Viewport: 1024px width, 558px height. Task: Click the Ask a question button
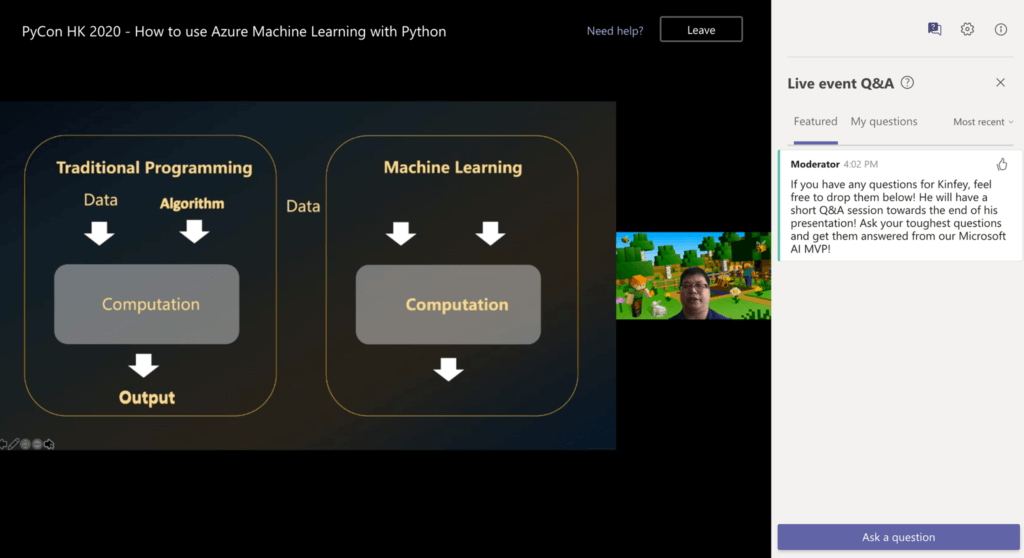click(898, 537)
